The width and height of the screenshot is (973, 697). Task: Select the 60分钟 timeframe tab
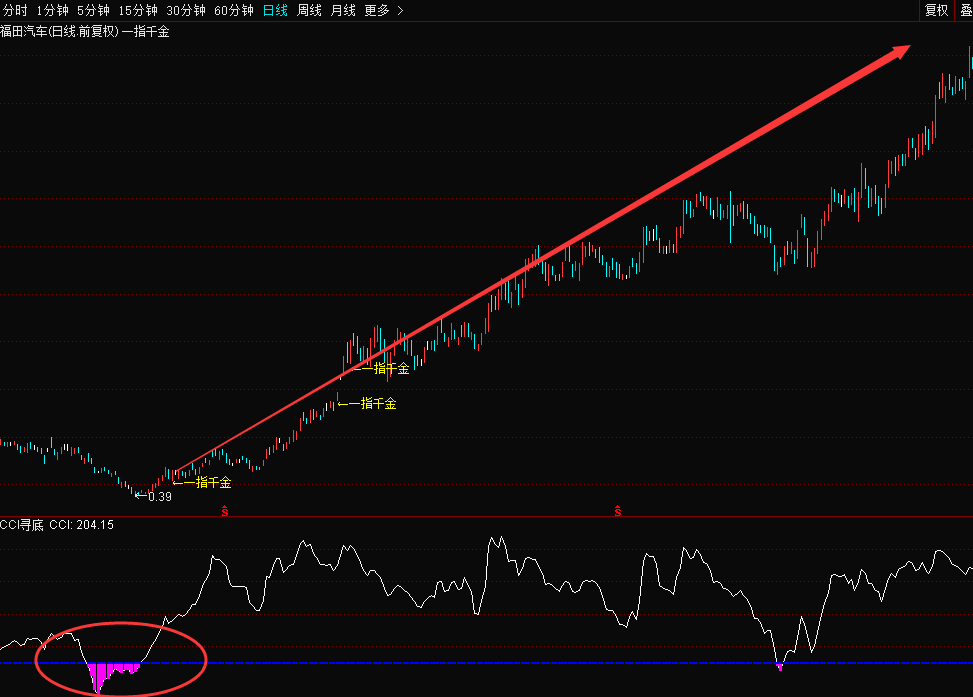[x=233, y=11]
